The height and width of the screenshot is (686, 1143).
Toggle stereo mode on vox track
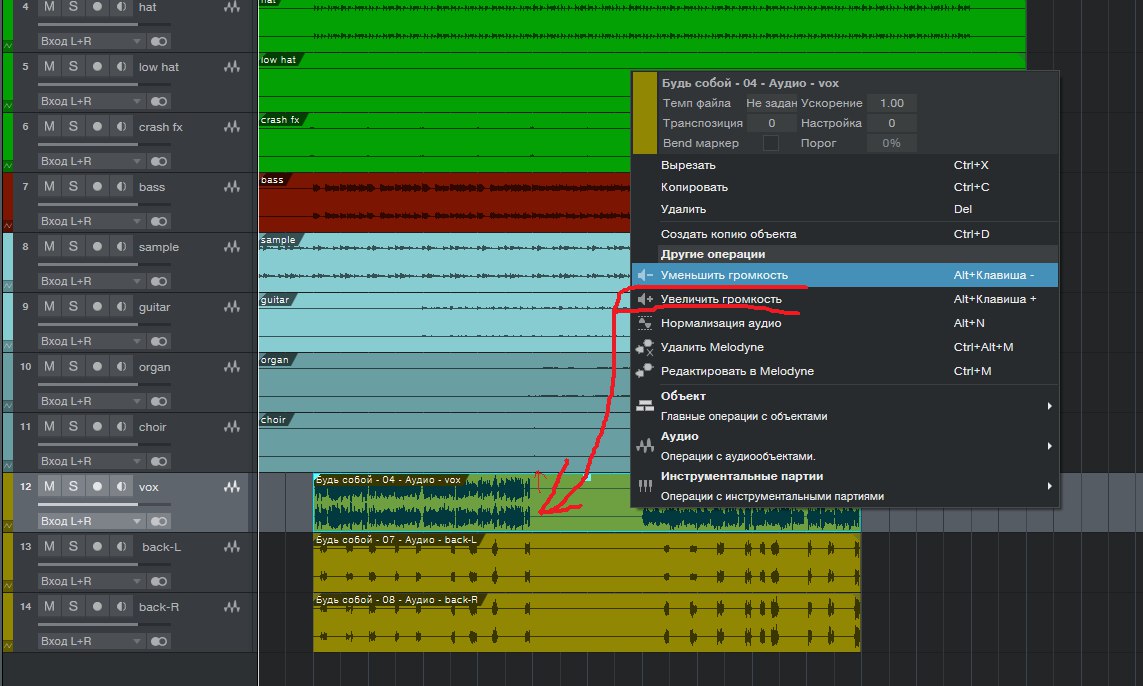[x=159, y=521]
